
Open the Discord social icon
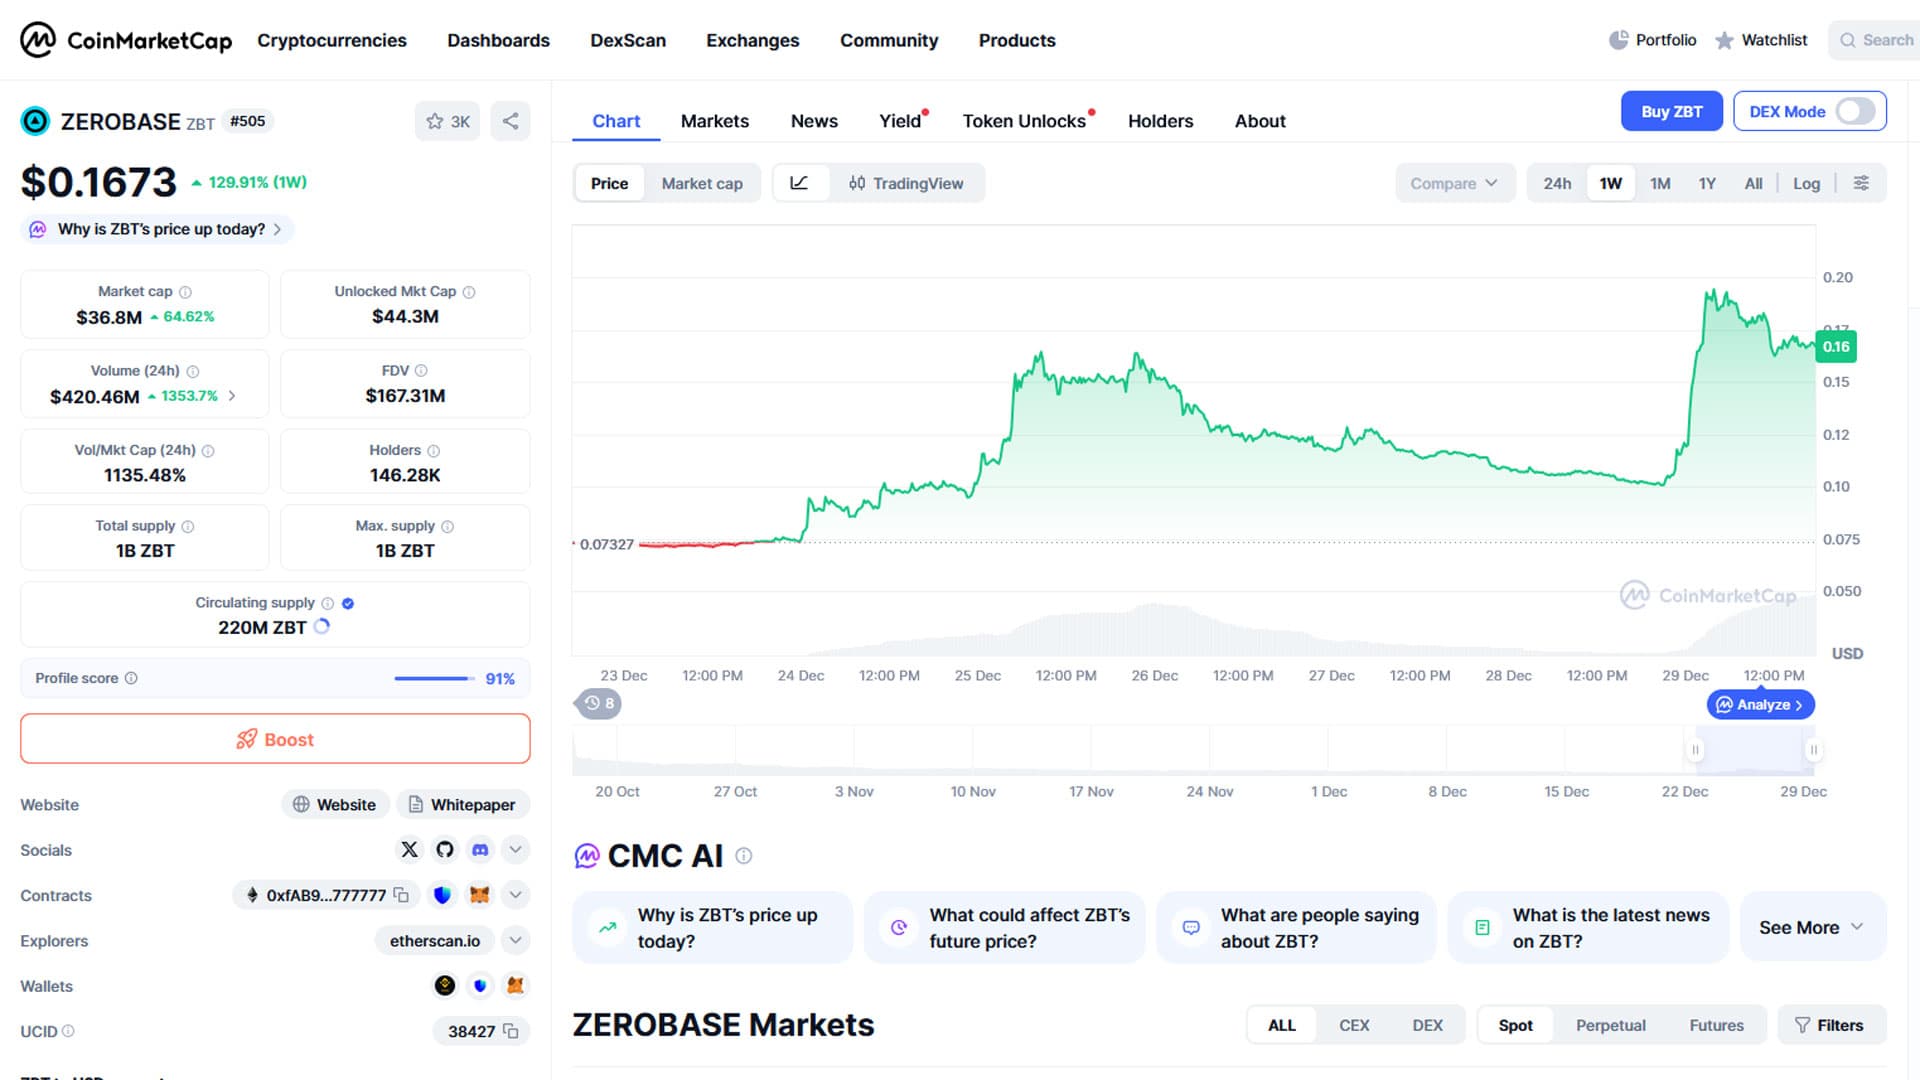tap(480, 850)
